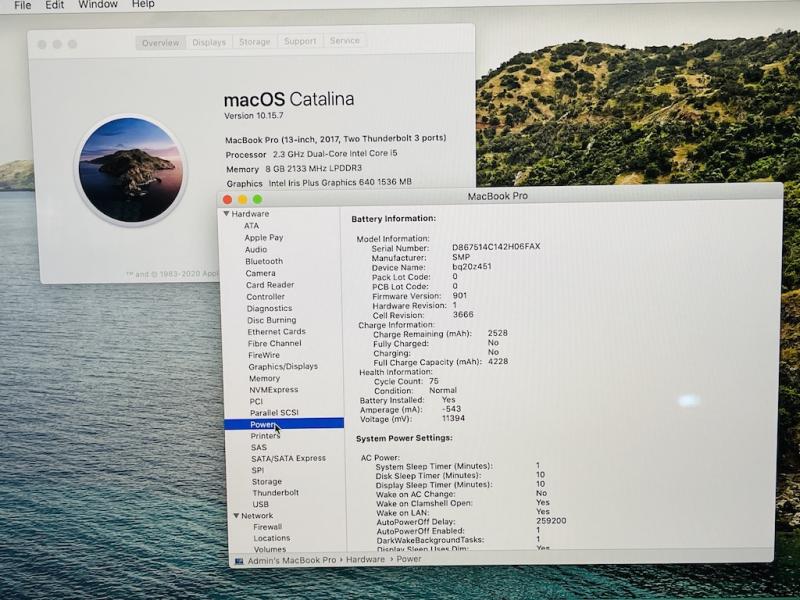
Task: Select the highlighted Power row
Action: (x=284, y=424)
